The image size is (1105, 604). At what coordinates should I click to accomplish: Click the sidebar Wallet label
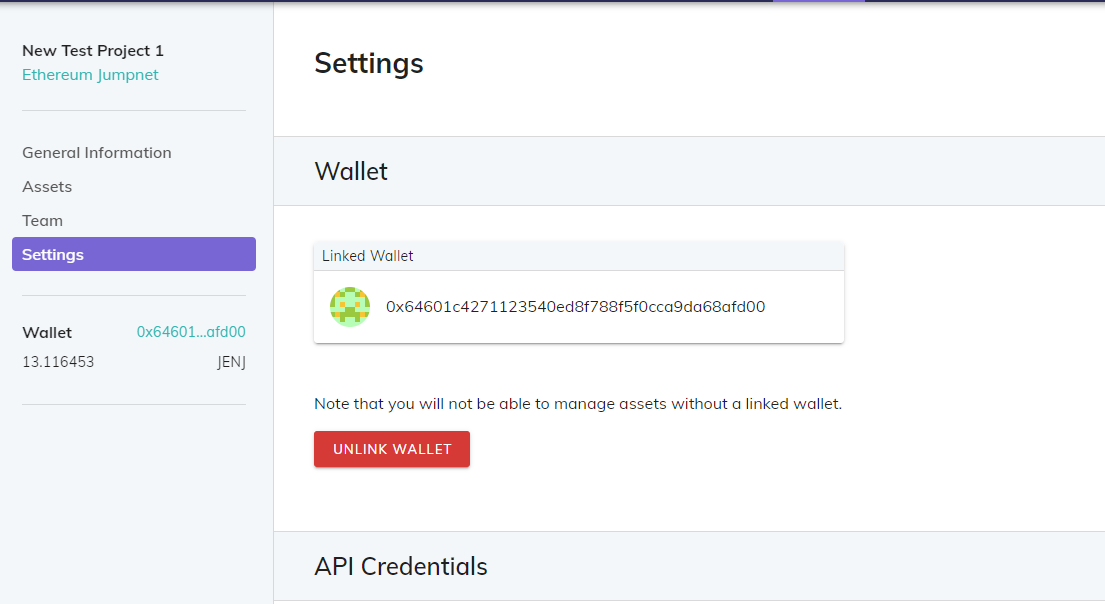click(x=47, y=333)
